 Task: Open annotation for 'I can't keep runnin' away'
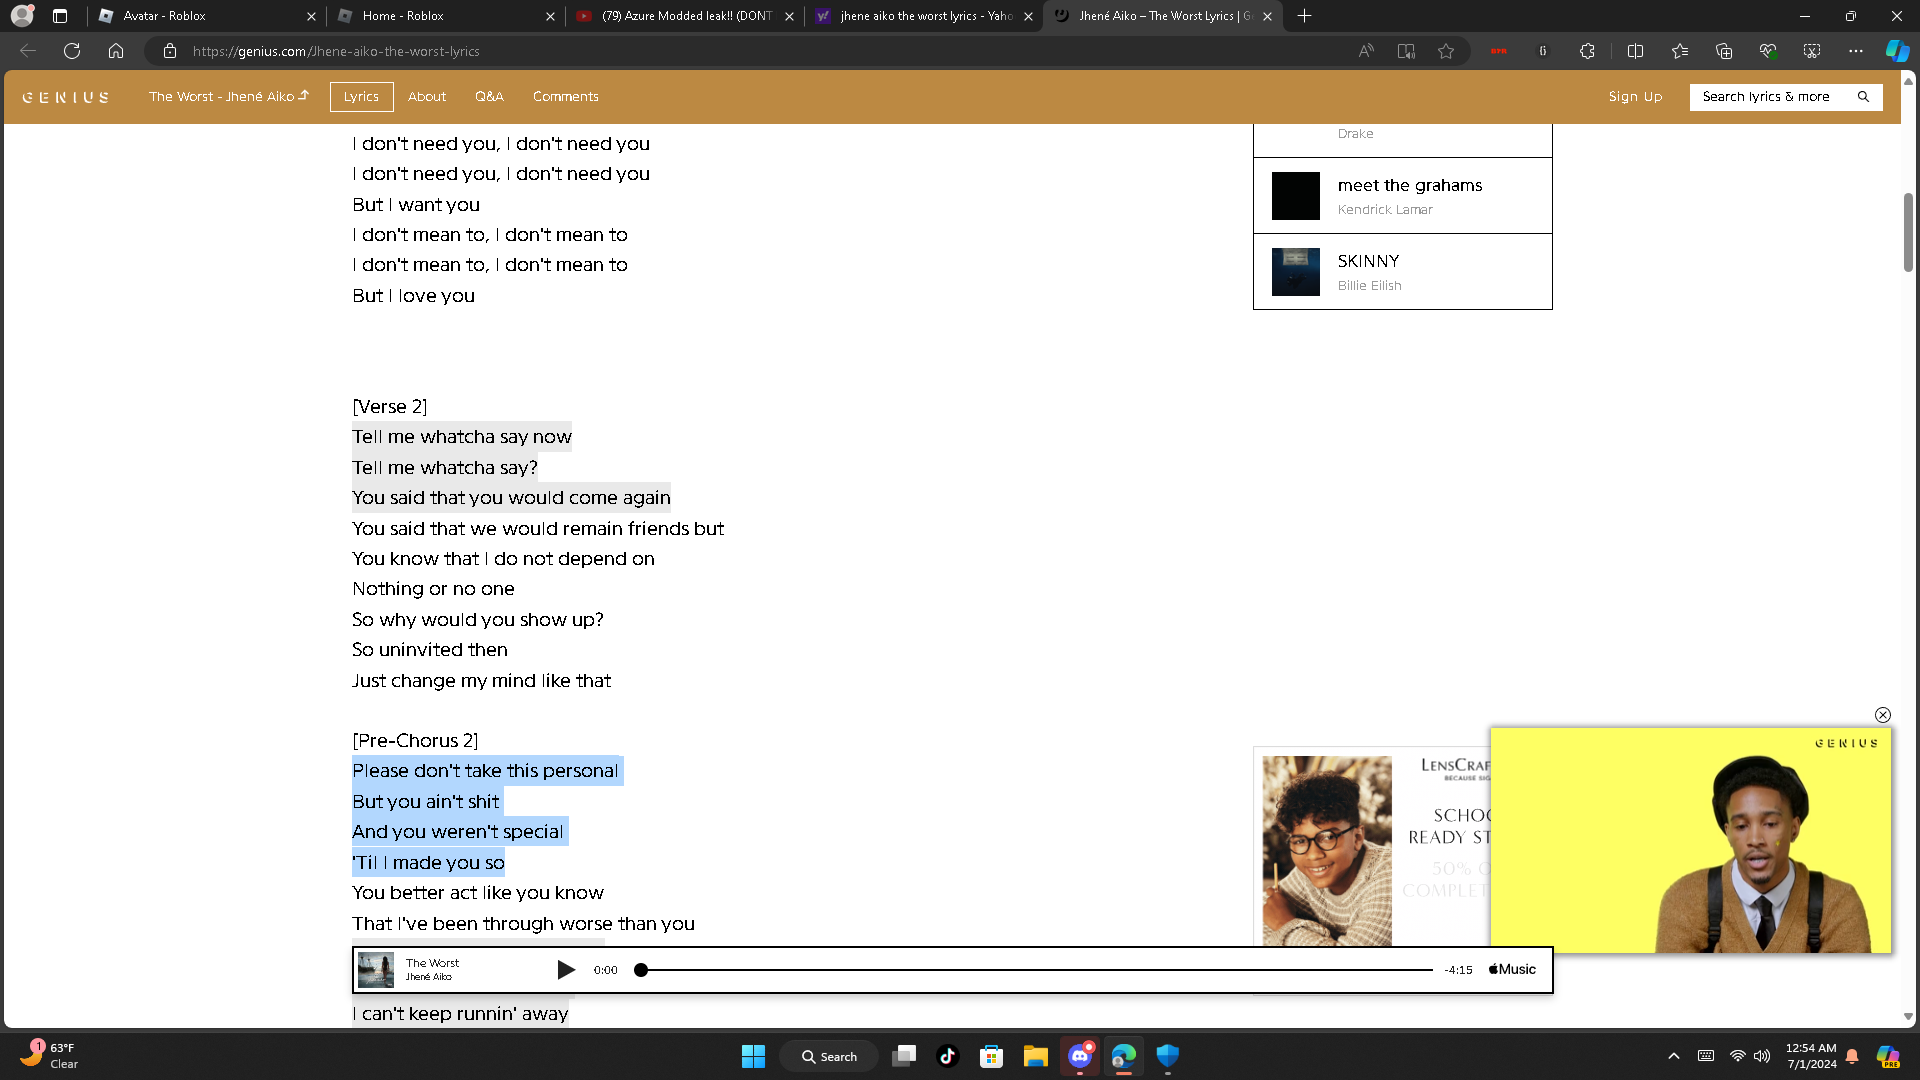click(460, 1014)
